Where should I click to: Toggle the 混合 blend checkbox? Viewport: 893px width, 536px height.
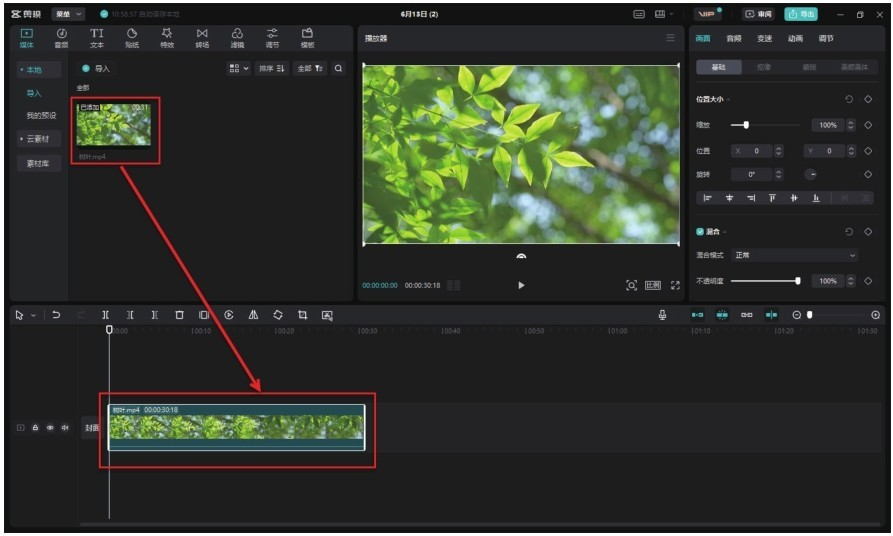[700, 231]
